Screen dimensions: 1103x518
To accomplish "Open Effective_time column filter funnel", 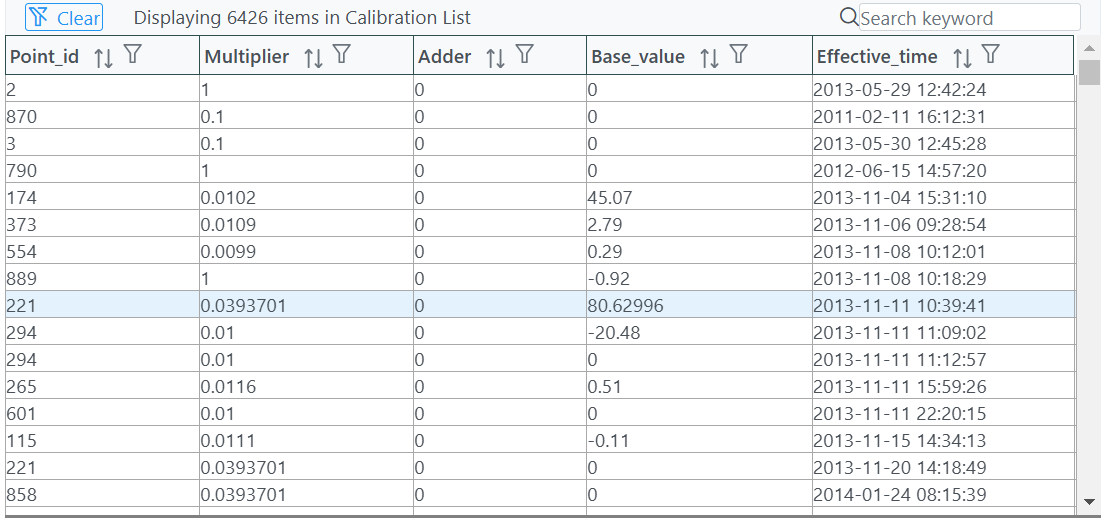I will [x=990, y=54].
